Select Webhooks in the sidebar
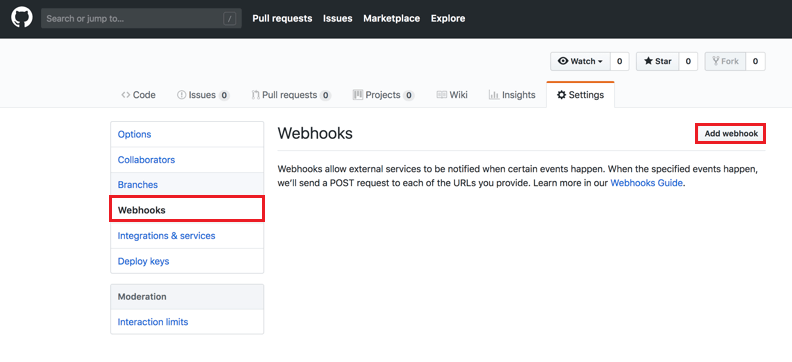The image size is (792, 362). tap(187, 210)
